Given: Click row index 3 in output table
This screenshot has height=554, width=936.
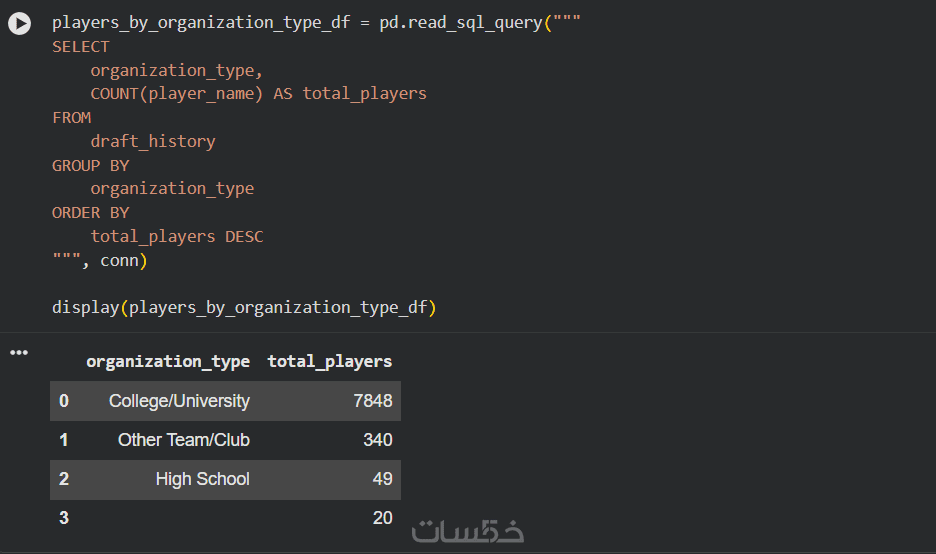Looking at the screenshot, I should (x=64, y=518).
